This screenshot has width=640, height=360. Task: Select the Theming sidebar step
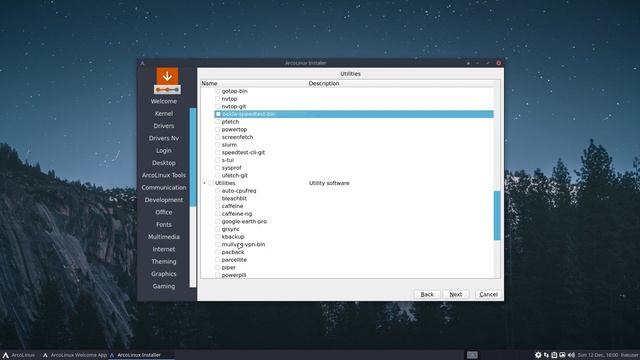click(x=164, y=262)
